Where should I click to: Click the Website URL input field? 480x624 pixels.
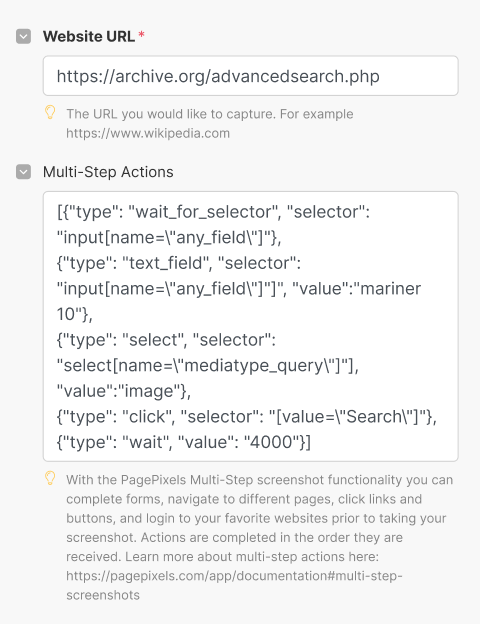pos(251,76)
